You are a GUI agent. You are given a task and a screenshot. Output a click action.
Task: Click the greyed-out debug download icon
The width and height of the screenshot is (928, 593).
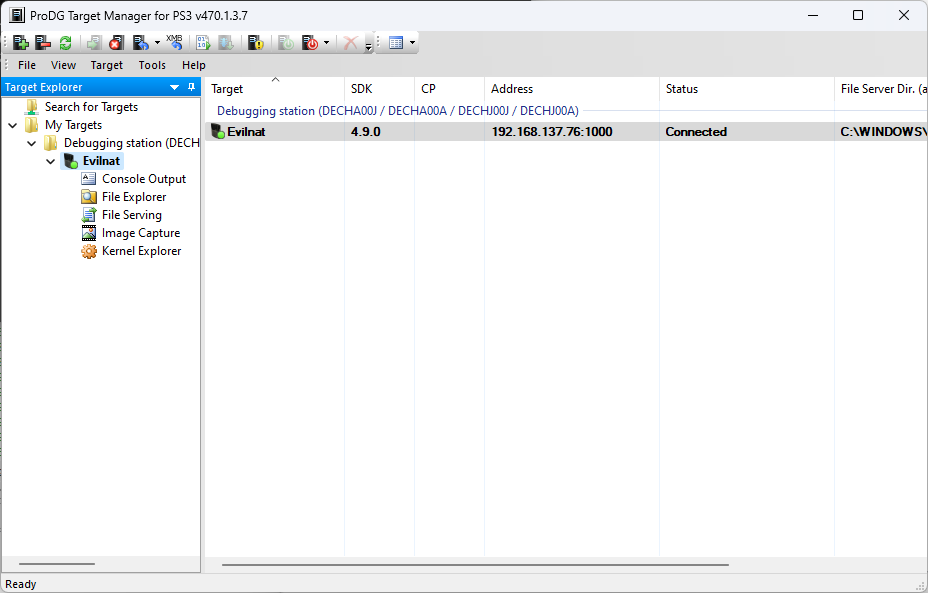click(226, 43)
